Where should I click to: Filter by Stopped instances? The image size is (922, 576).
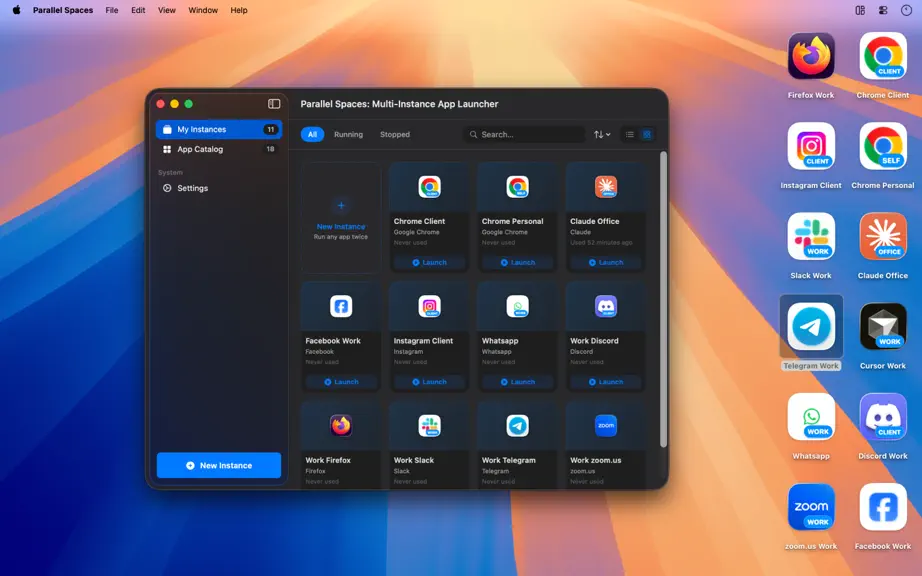[395, 135]
